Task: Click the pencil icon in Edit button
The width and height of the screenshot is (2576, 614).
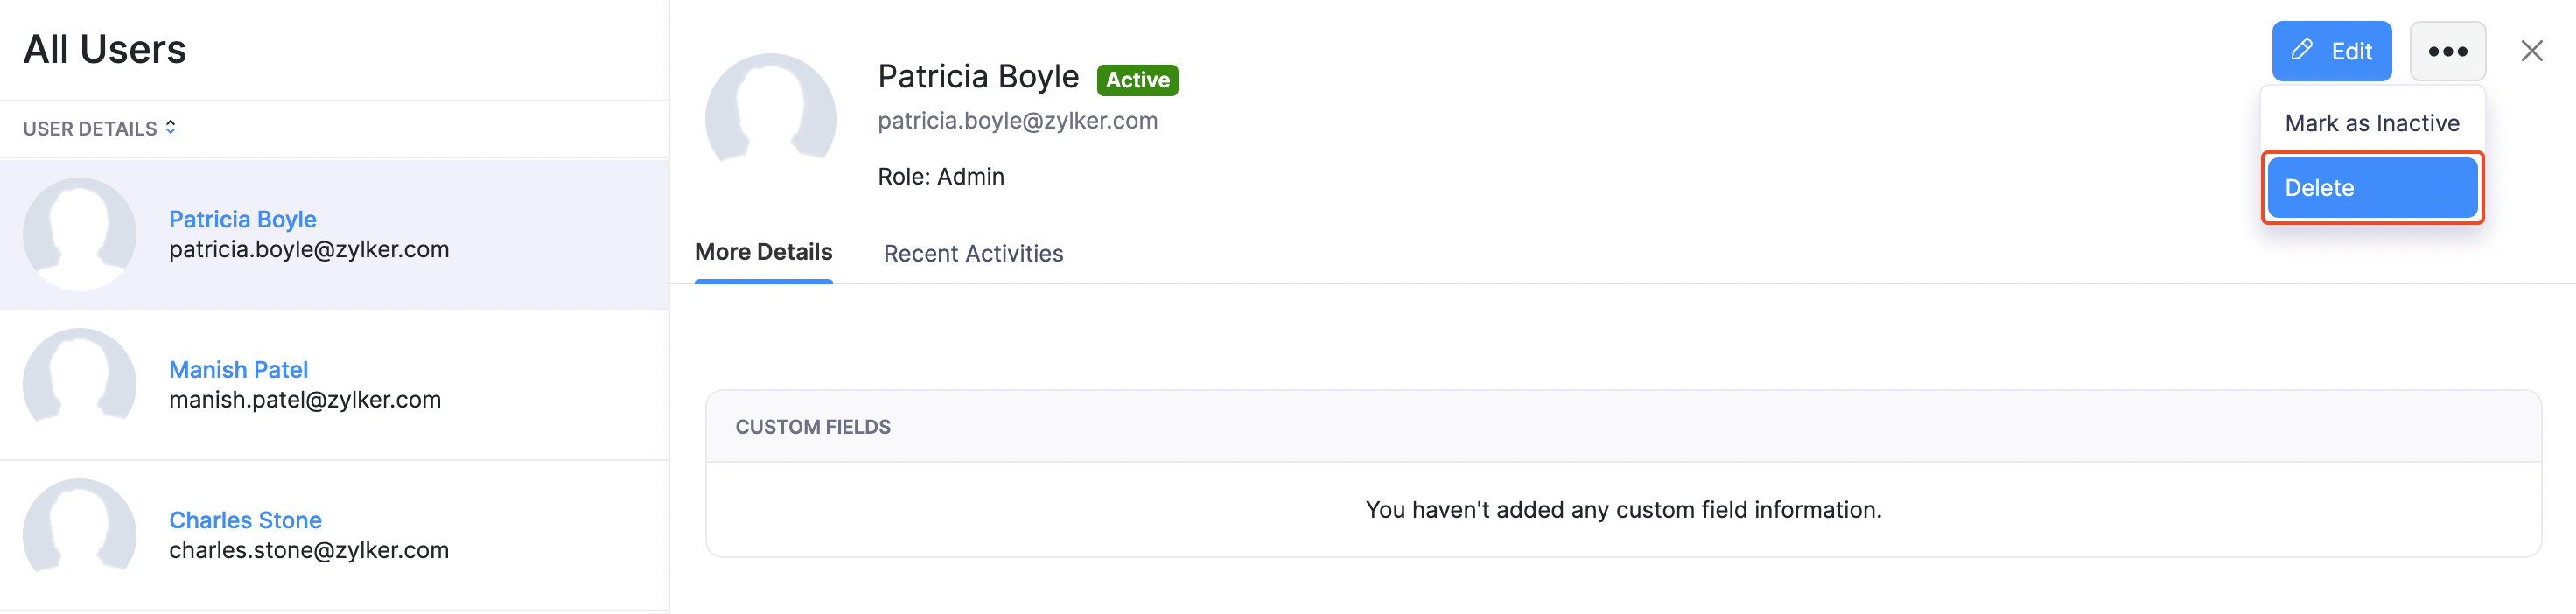Action: pos(2302,50)
